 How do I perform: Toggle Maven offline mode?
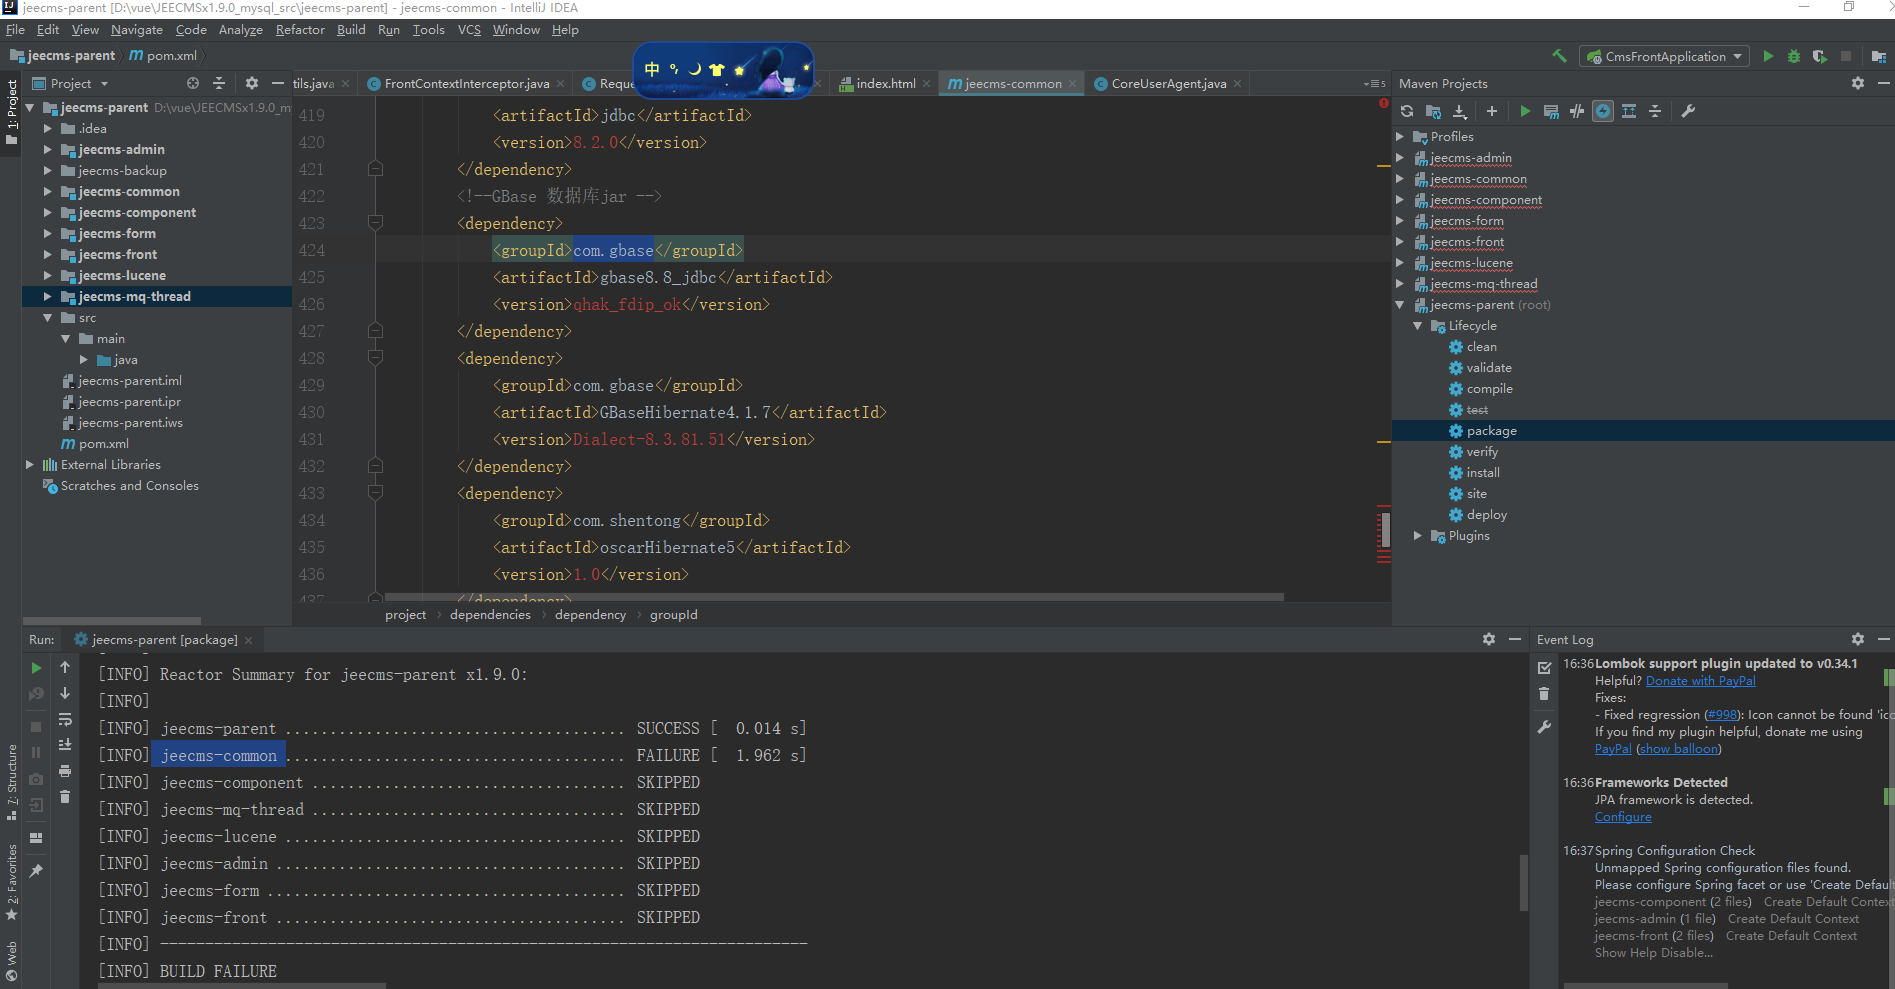(x=1577, y=111)
